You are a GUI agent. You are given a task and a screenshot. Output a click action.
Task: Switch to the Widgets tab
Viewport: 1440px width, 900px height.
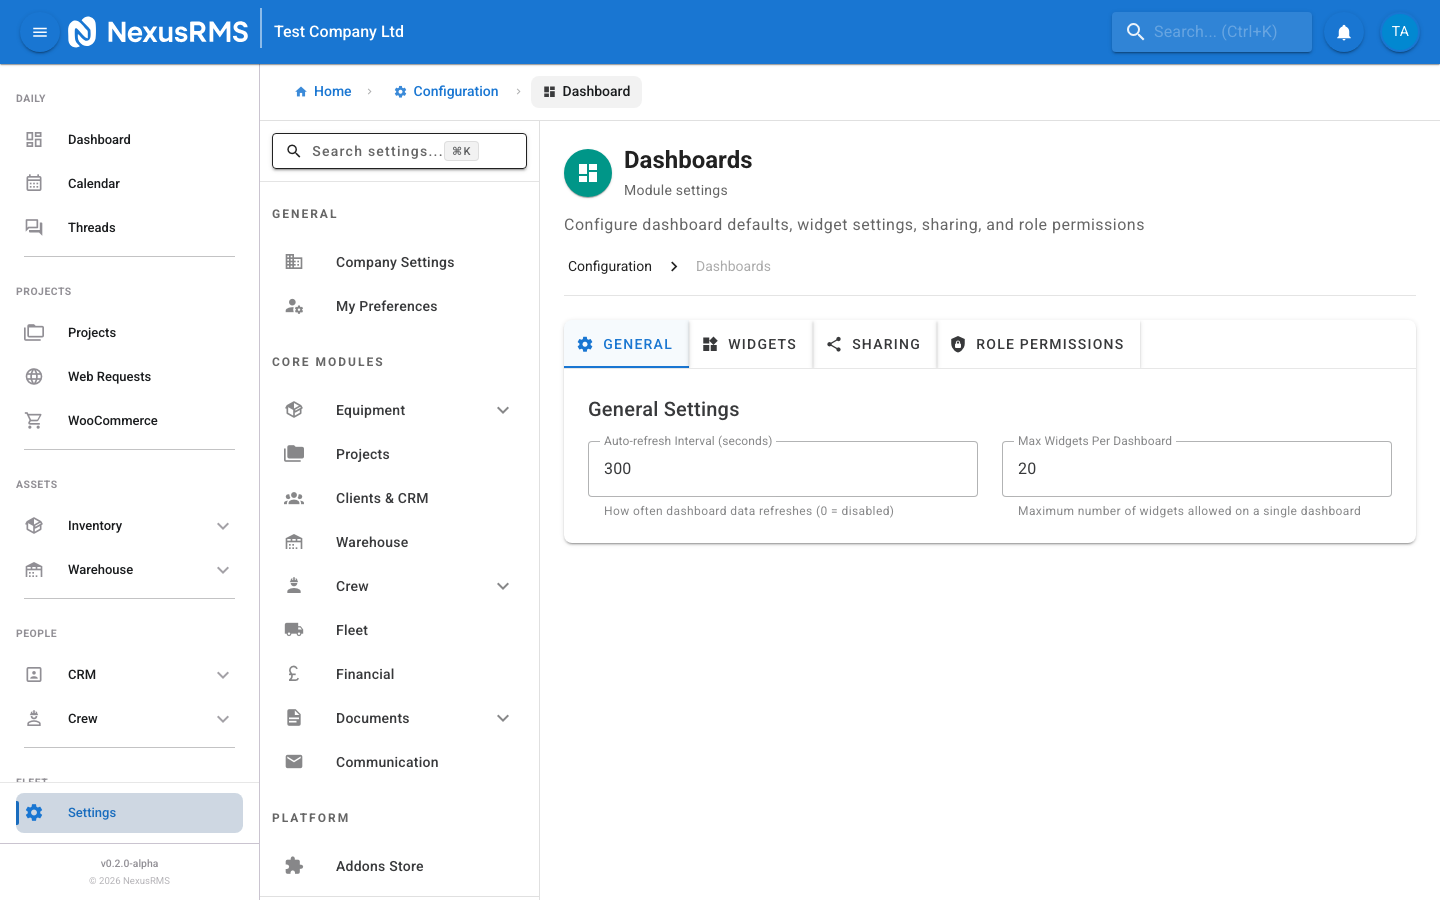tap(750, 343)
